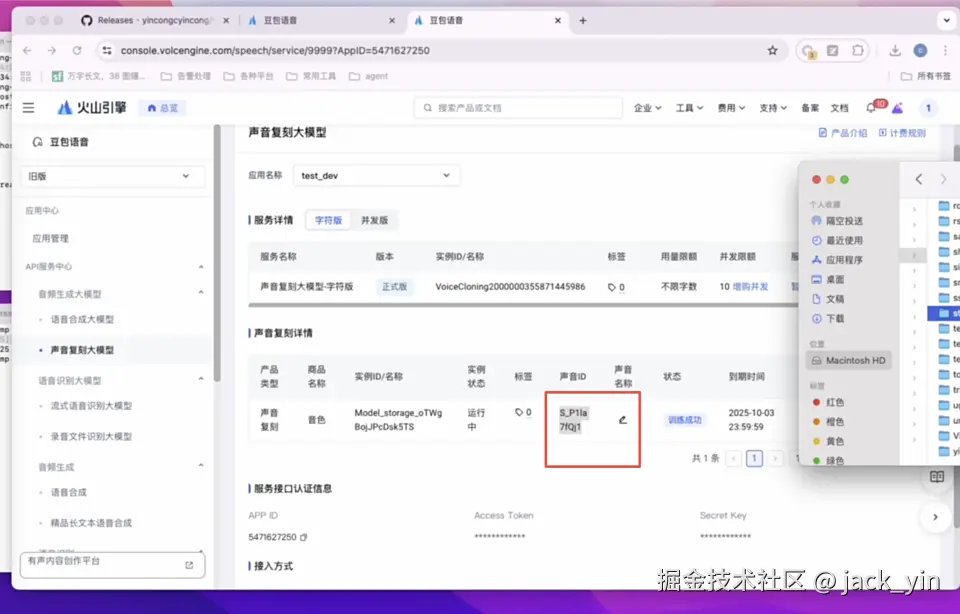Viewport: 960px width, 614px height.
Task: Collapse the API服务中心 section
Action: point(201,267)
